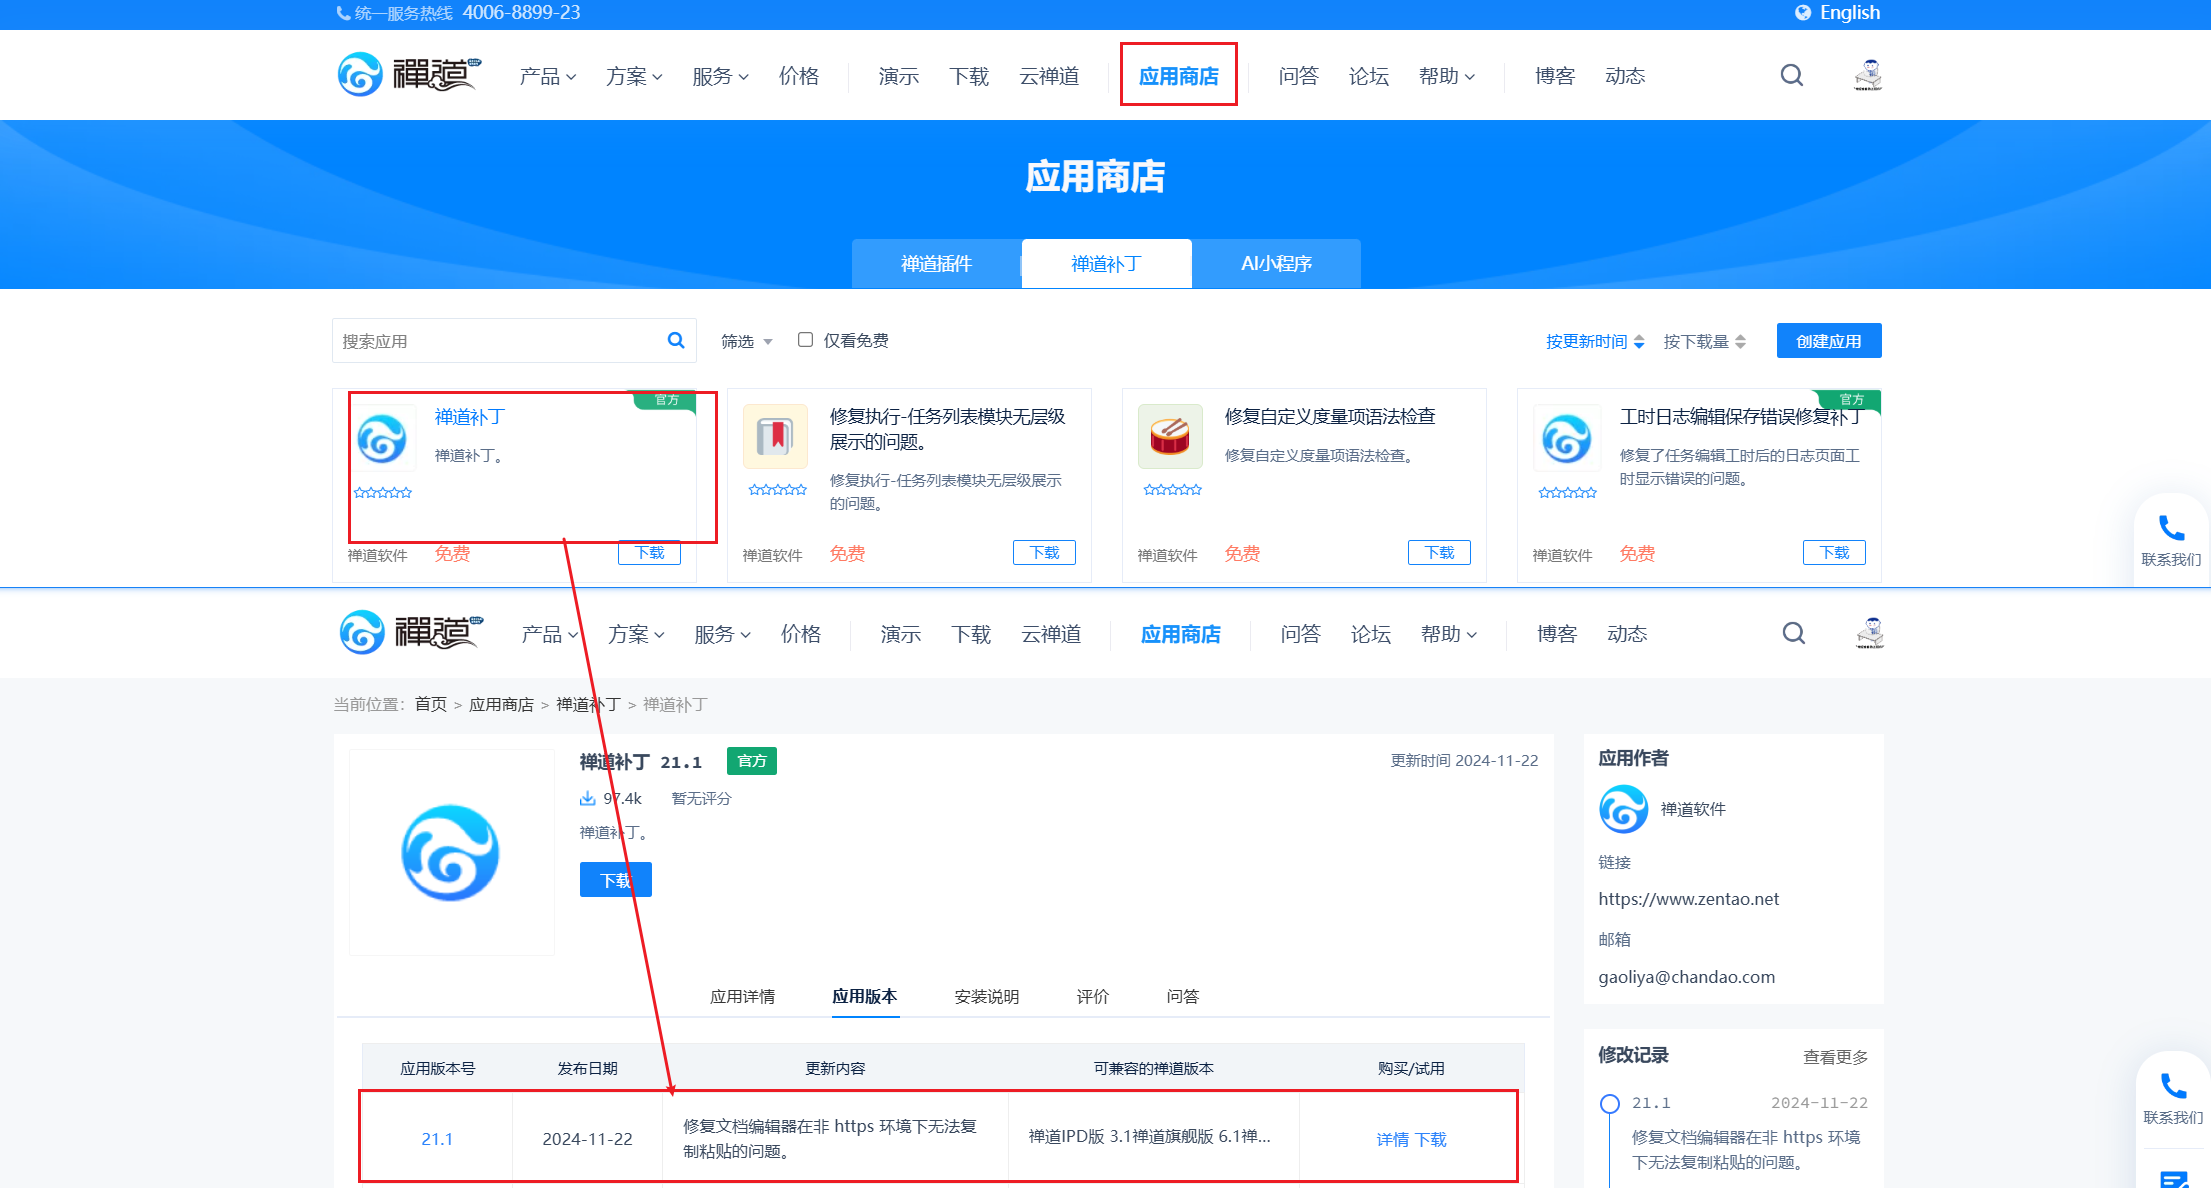Click 详情 link in version 21.1 row
Screen dimensions: 2211x1188
(x=1392, y=1139)
